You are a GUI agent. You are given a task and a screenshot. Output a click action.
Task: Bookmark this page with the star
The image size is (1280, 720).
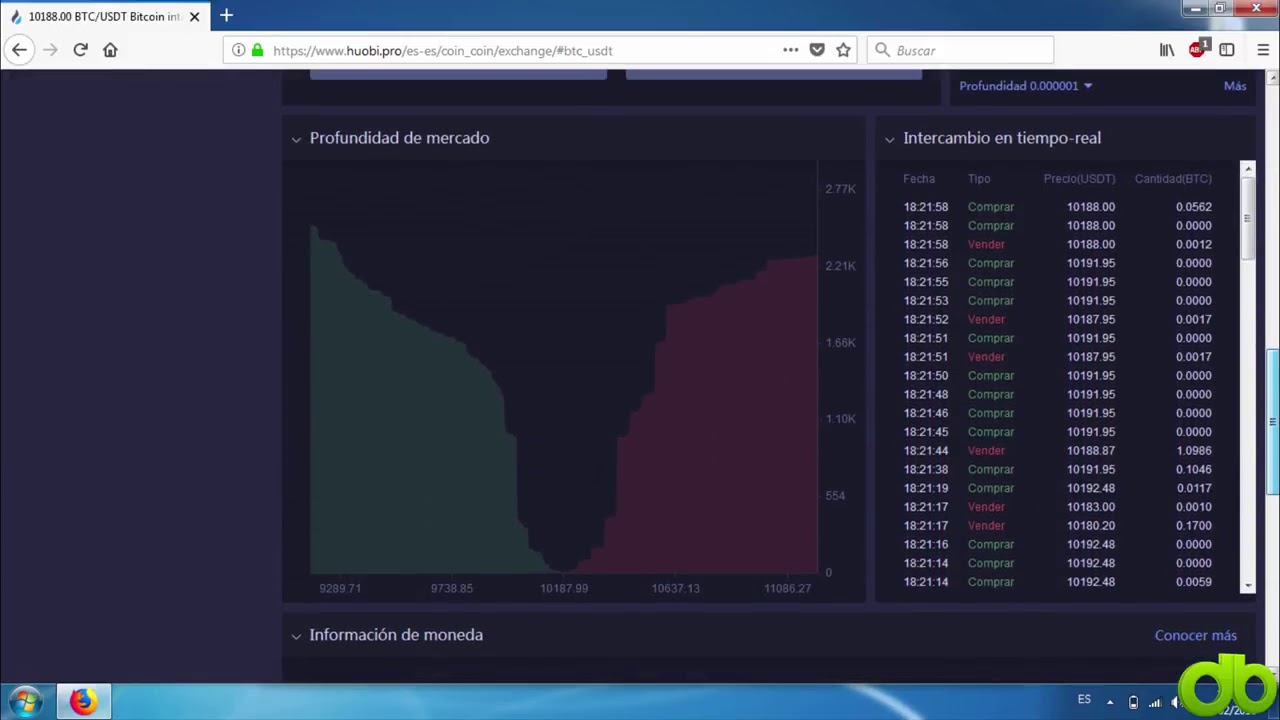pyautogui.click(x=843, y=50)
